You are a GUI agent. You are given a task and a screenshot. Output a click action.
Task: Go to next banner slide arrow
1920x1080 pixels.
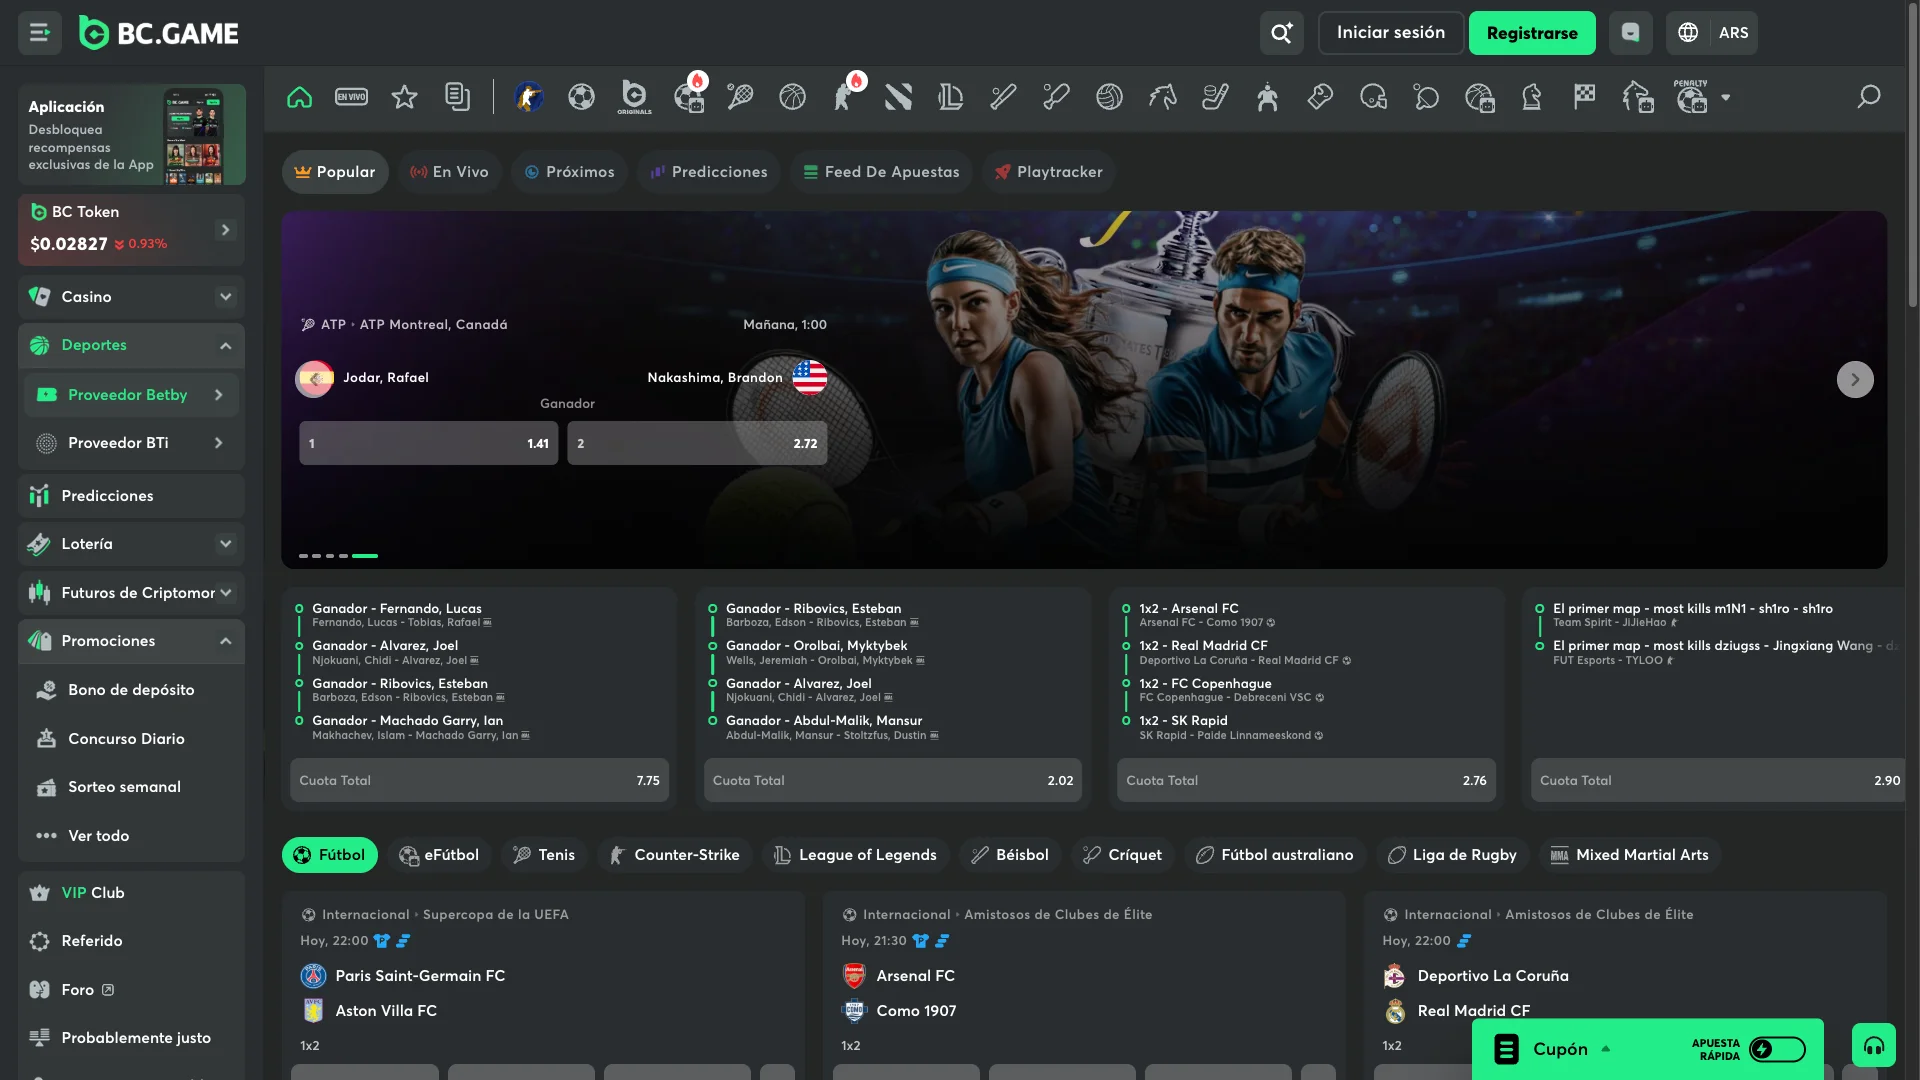(x=1855, y=380)
